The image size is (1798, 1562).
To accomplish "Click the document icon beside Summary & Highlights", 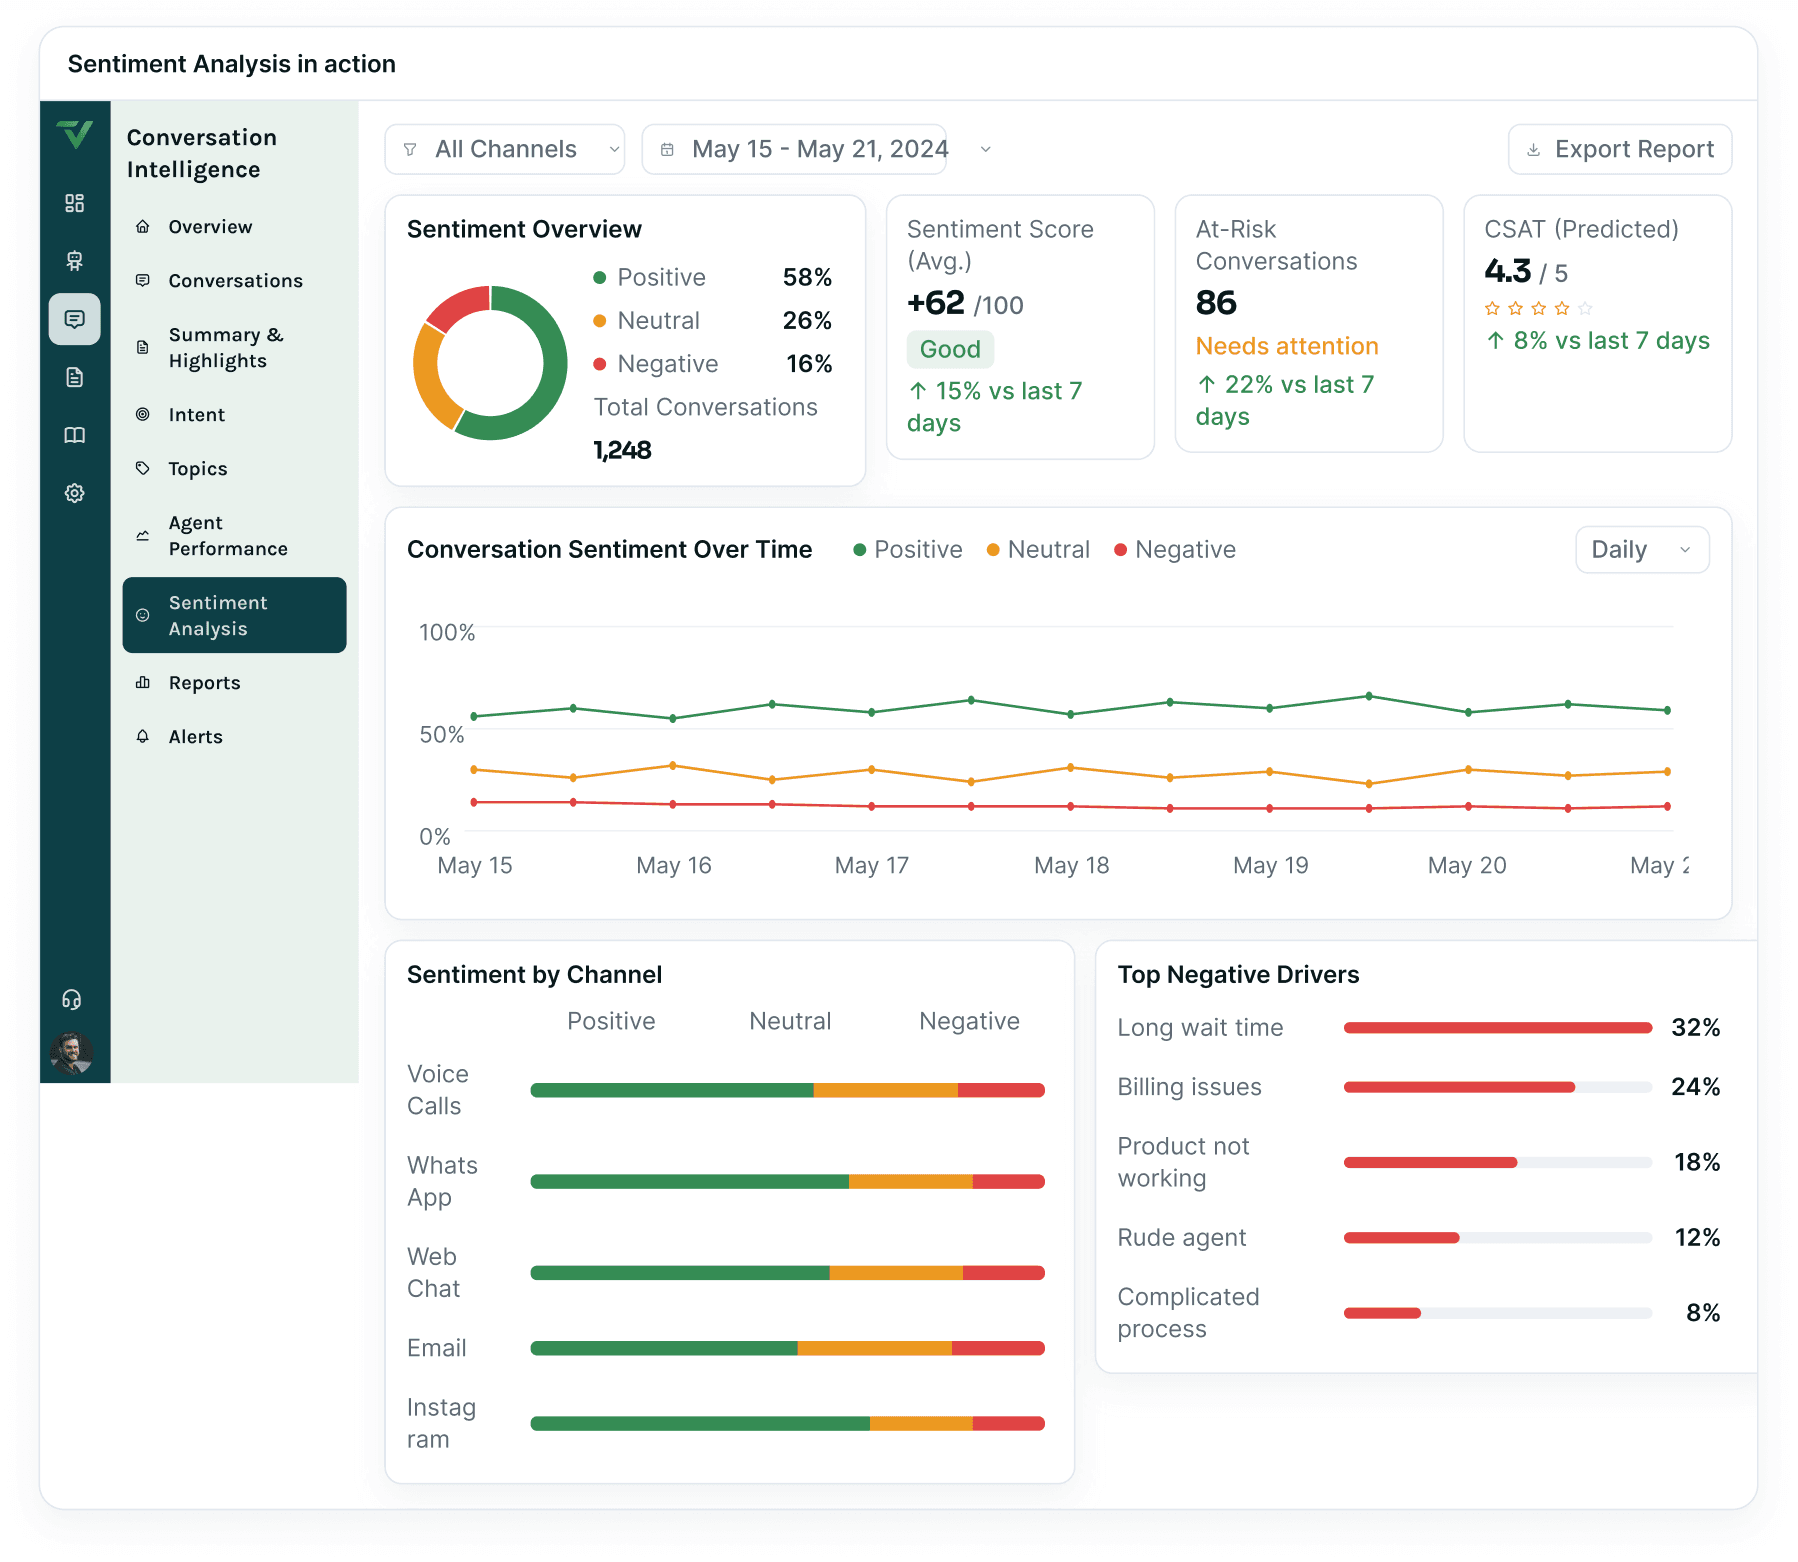I will (x=143, y=348).
